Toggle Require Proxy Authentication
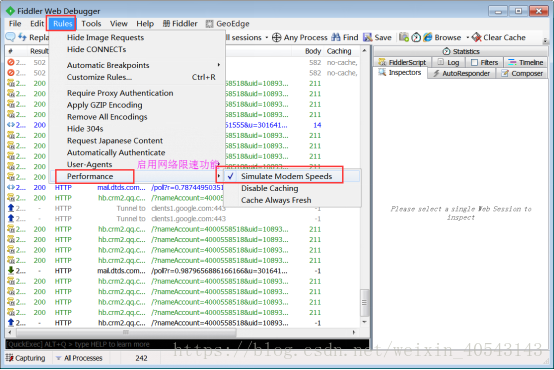 click(120, 93)
